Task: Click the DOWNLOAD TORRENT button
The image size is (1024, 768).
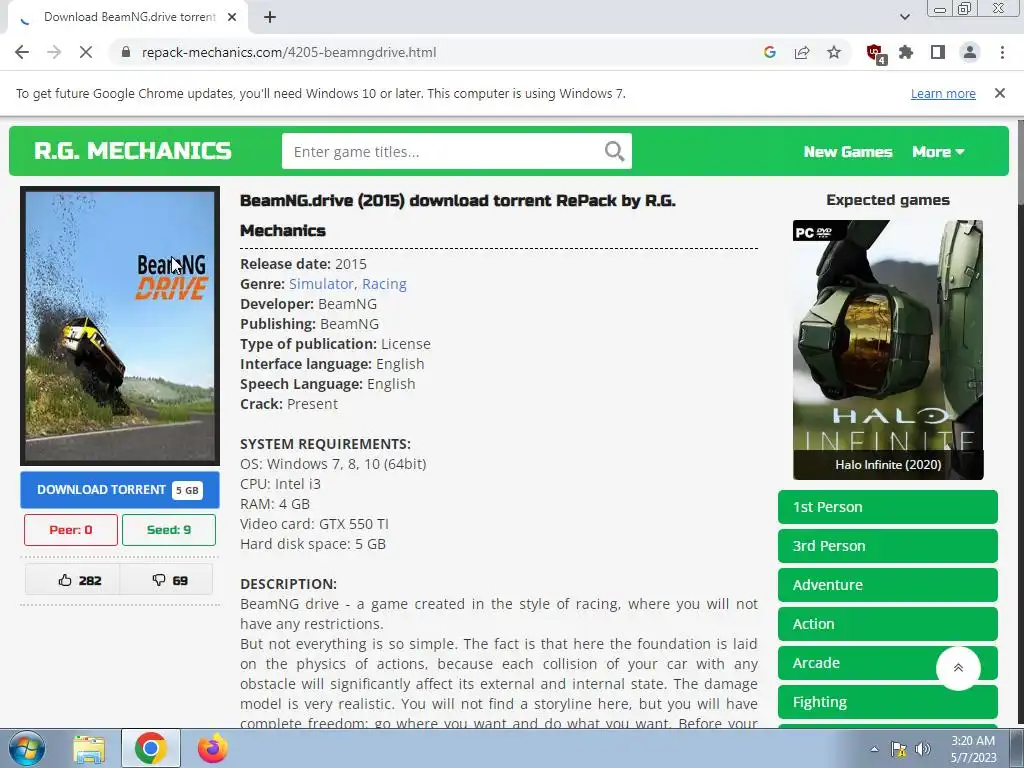Action: pyautogui.click(x=120, y=490)
